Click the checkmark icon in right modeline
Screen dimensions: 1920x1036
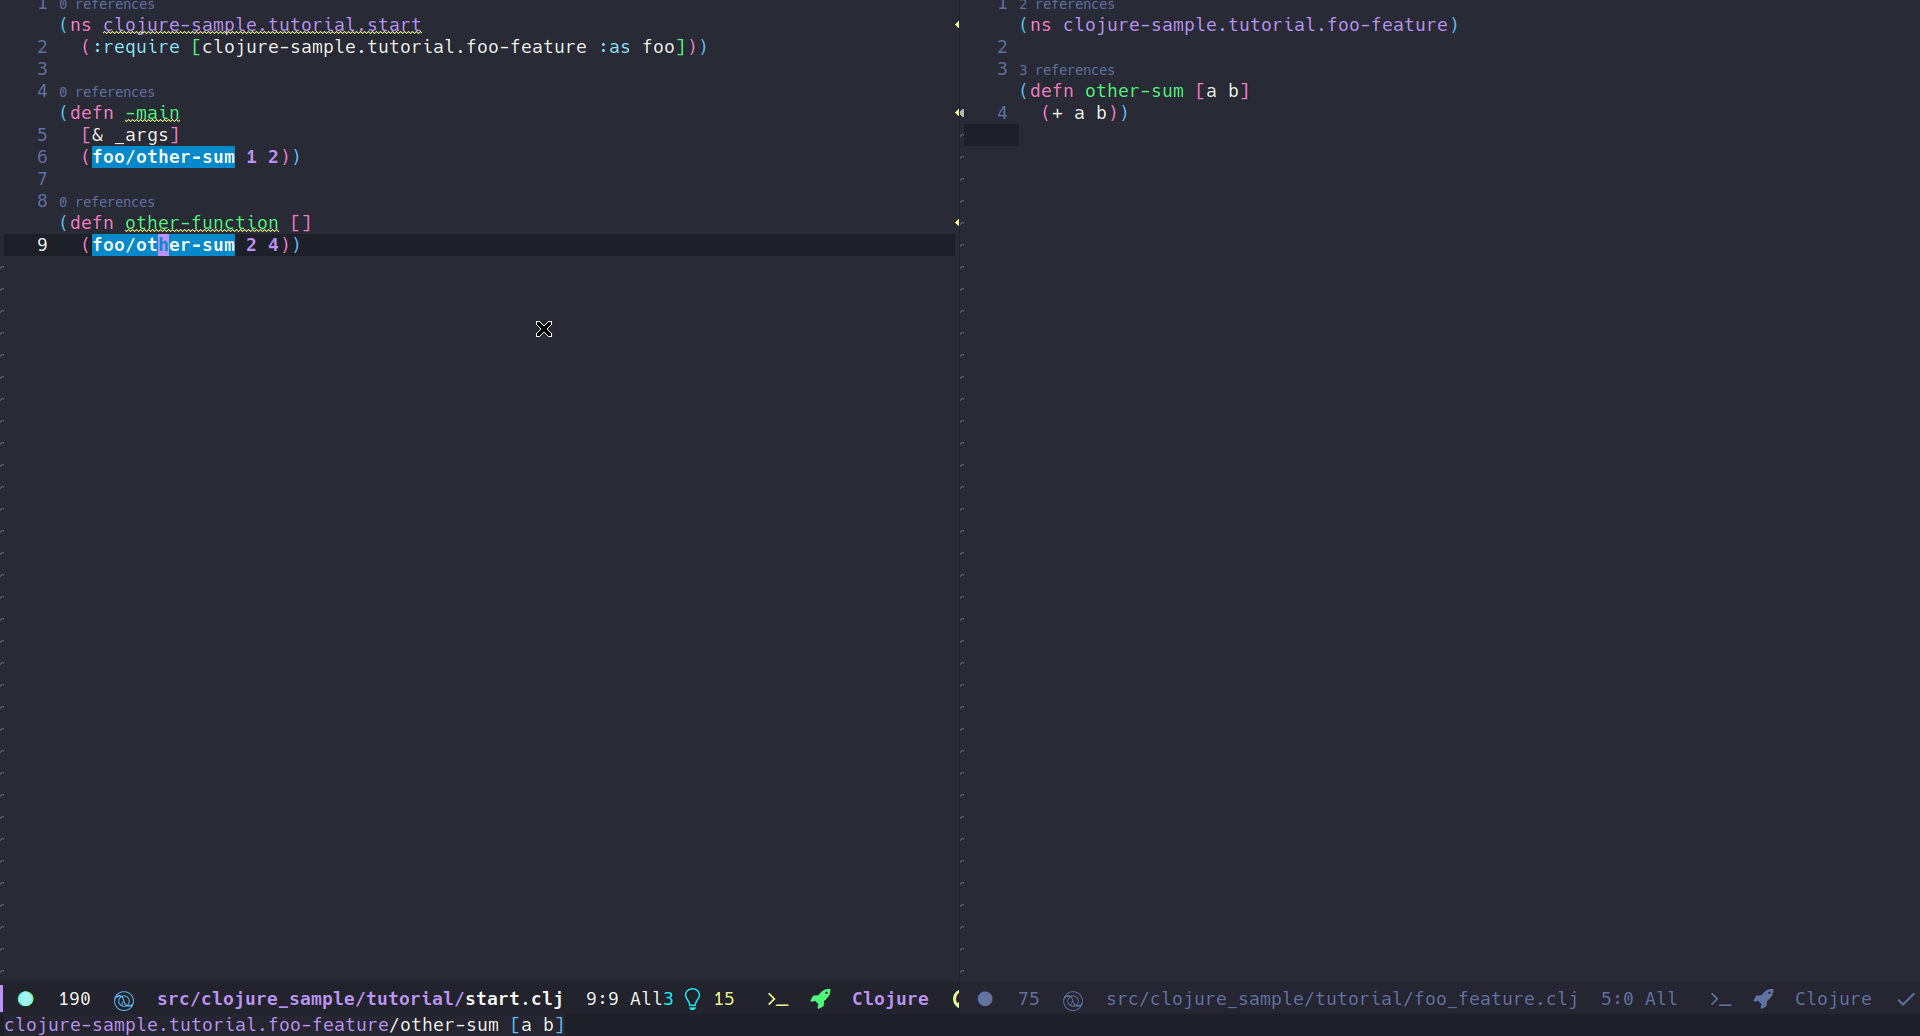click(1906, 999)
